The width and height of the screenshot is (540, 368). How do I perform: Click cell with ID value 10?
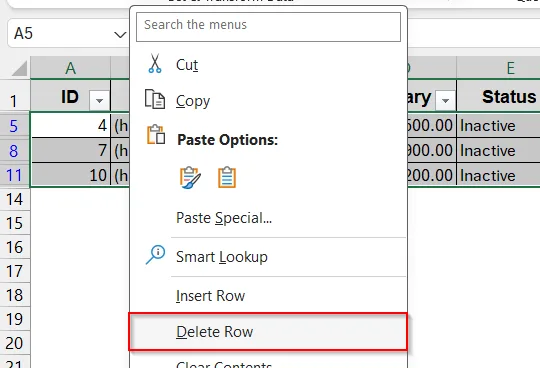tap(71, 175)
